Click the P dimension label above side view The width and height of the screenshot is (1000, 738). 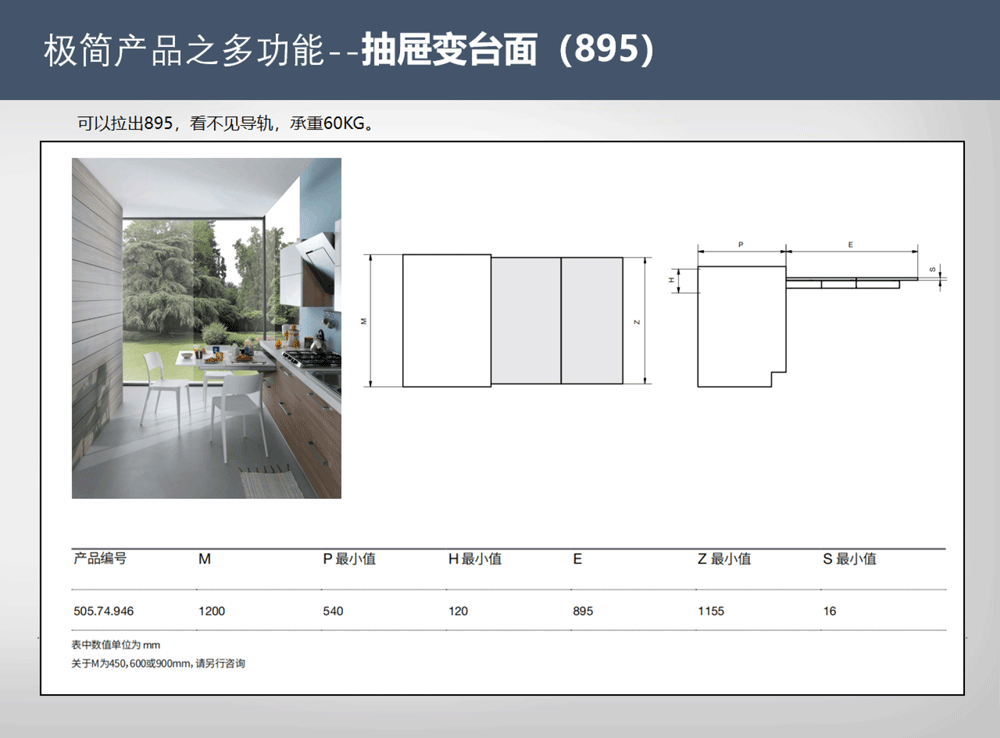[x=740, y=244]
